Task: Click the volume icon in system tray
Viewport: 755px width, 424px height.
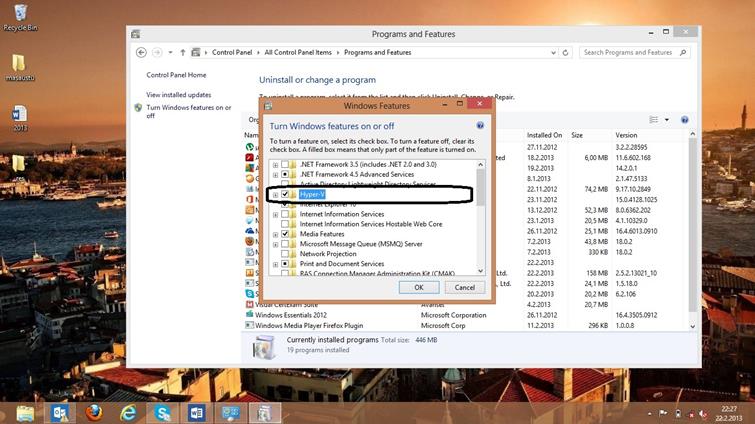Action: coord(703,413)
